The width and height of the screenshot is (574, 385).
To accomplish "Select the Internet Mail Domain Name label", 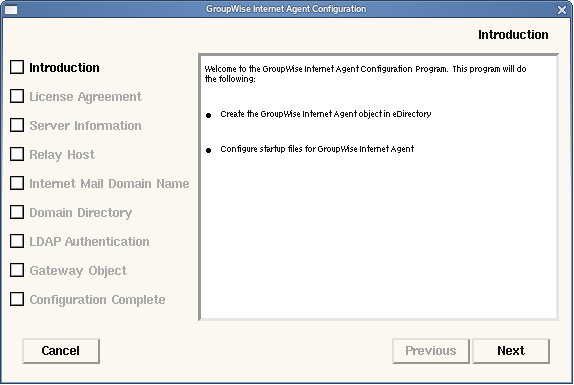I will 109,183.
